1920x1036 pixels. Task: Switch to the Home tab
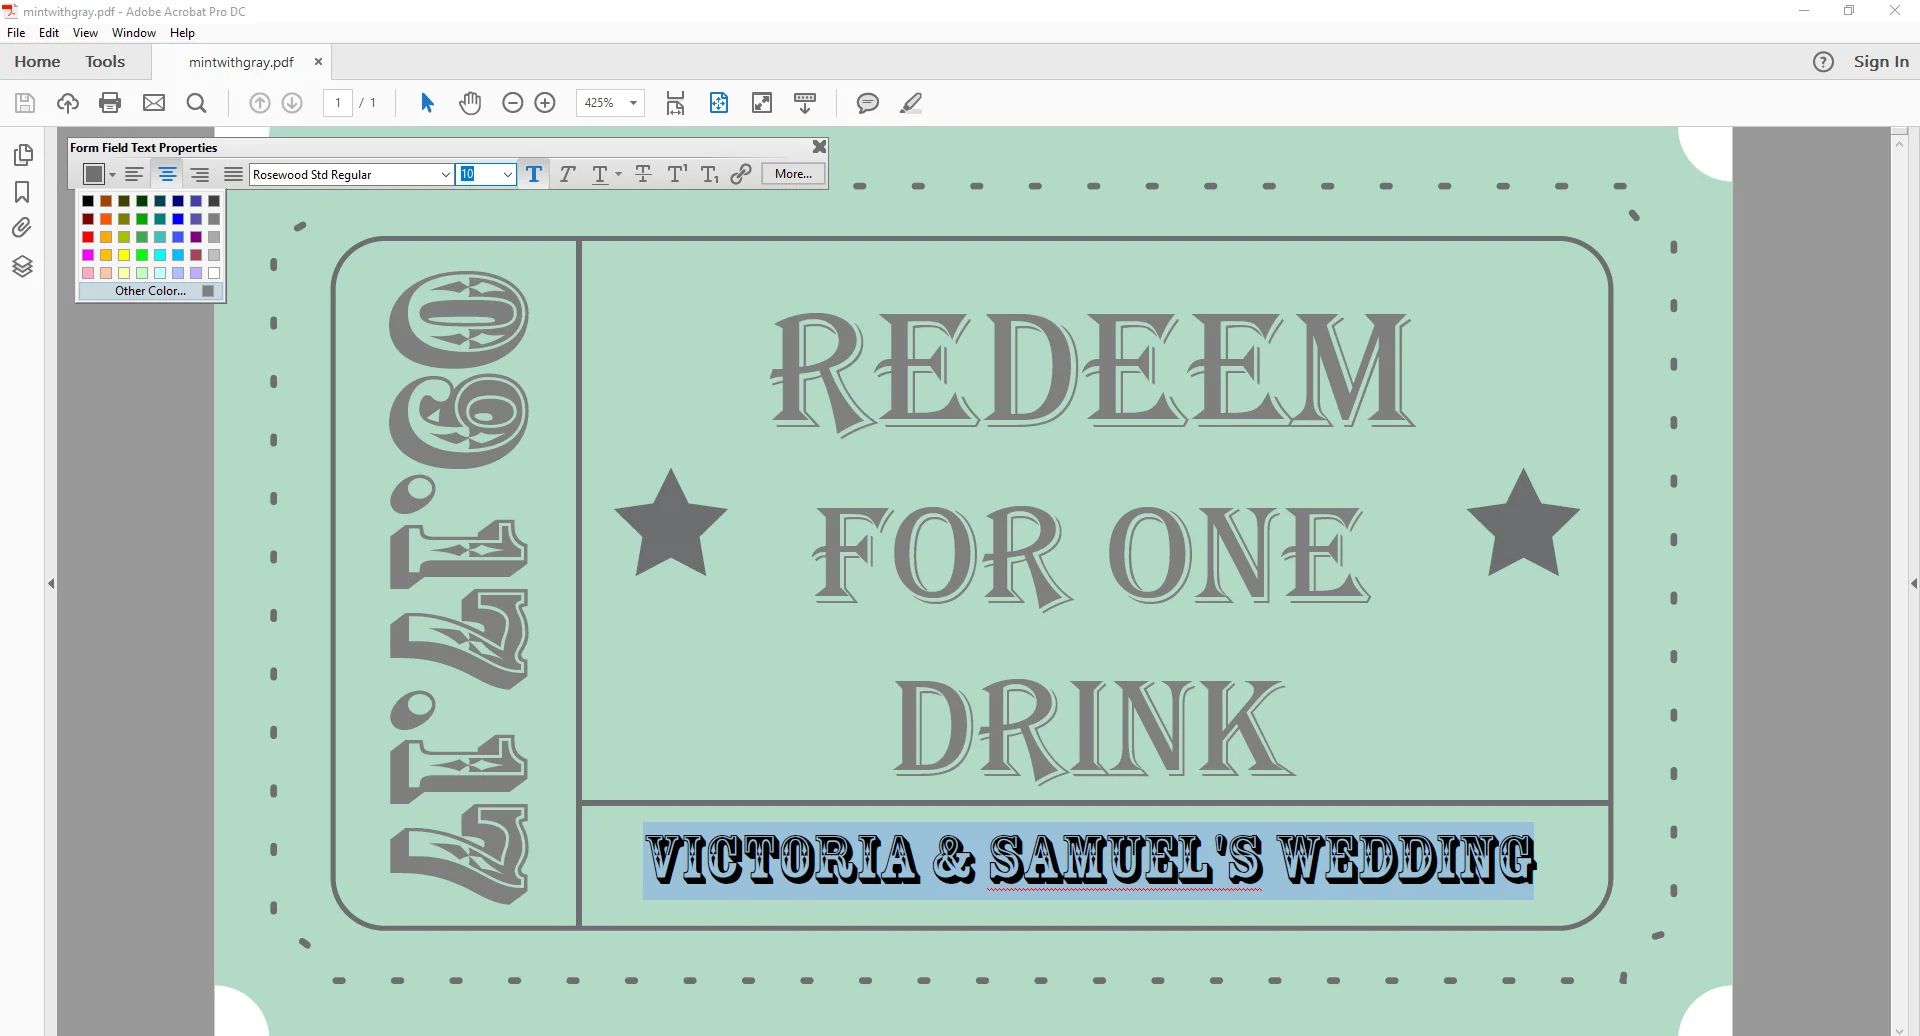[37, 62]
